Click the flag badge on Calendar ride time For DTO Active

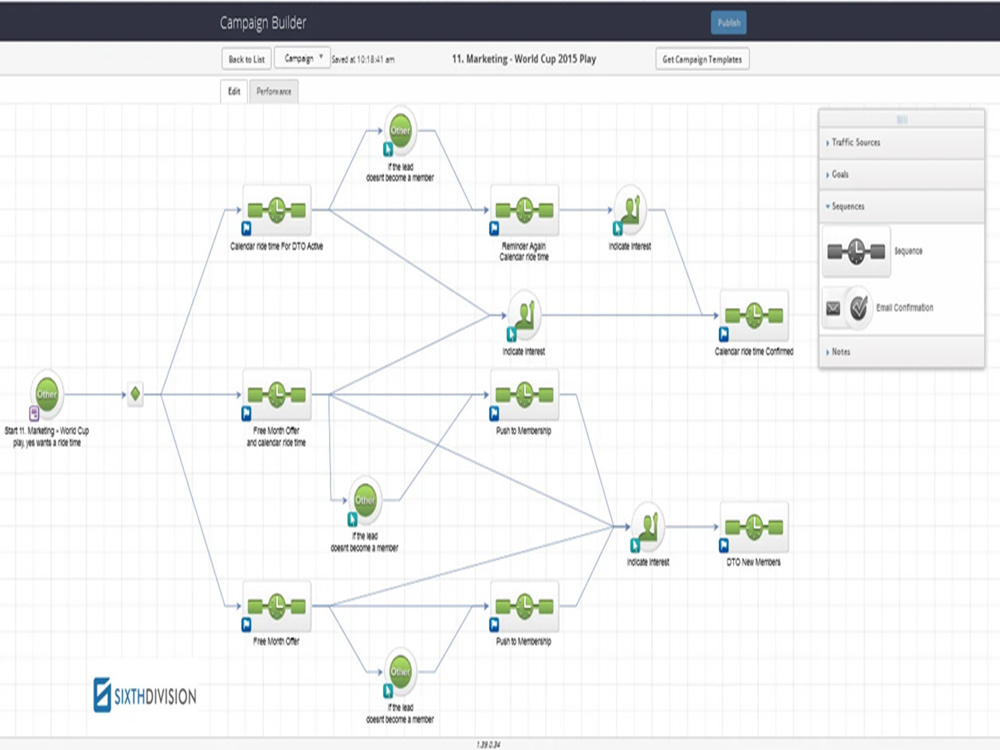tap(247, 228)
